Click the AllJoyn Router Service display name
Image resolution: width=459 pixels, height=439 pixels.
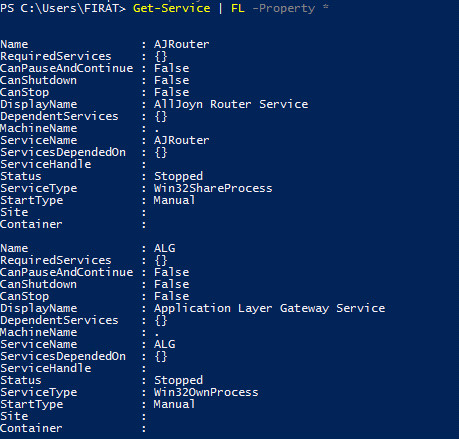tap(231, 104)
